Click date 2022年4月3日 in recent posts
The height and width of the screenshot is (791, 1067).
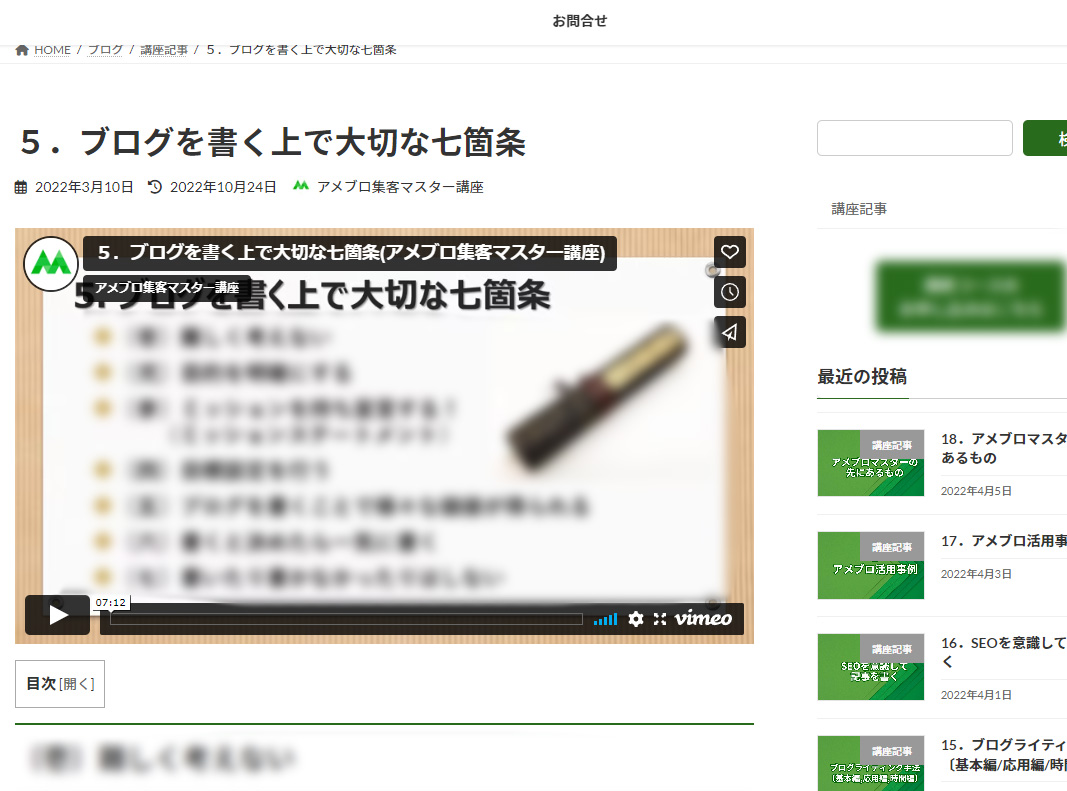click(976, 574)
